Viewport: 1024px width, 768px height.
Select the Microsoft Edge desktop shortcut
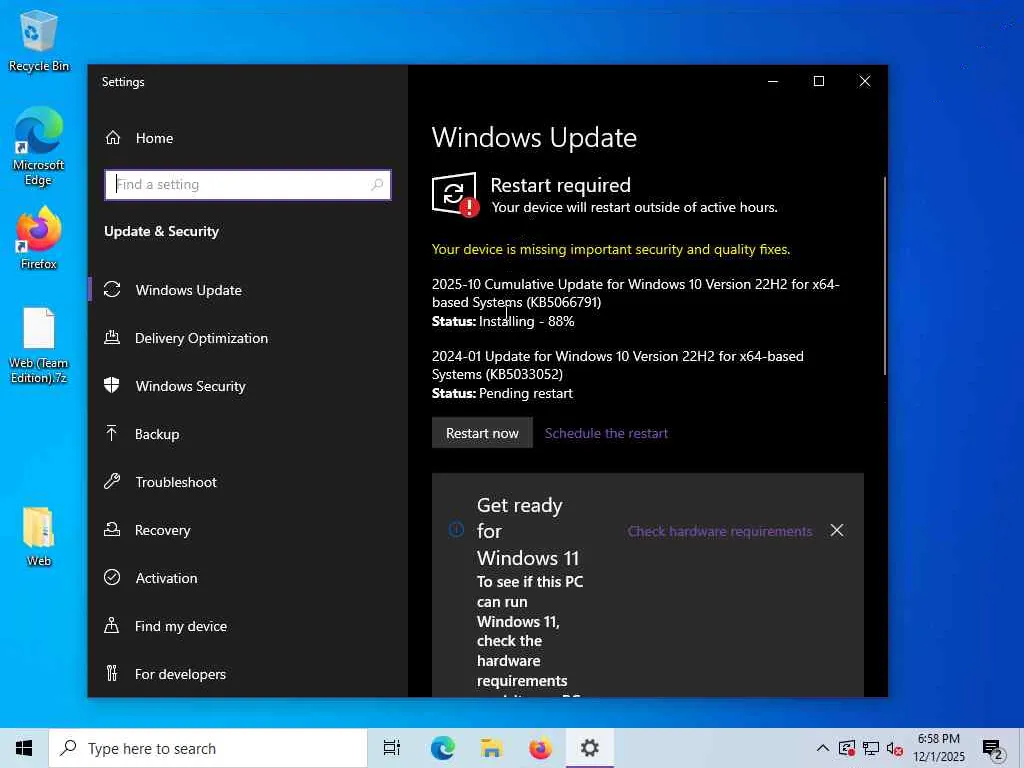click(x=39, y=146)
